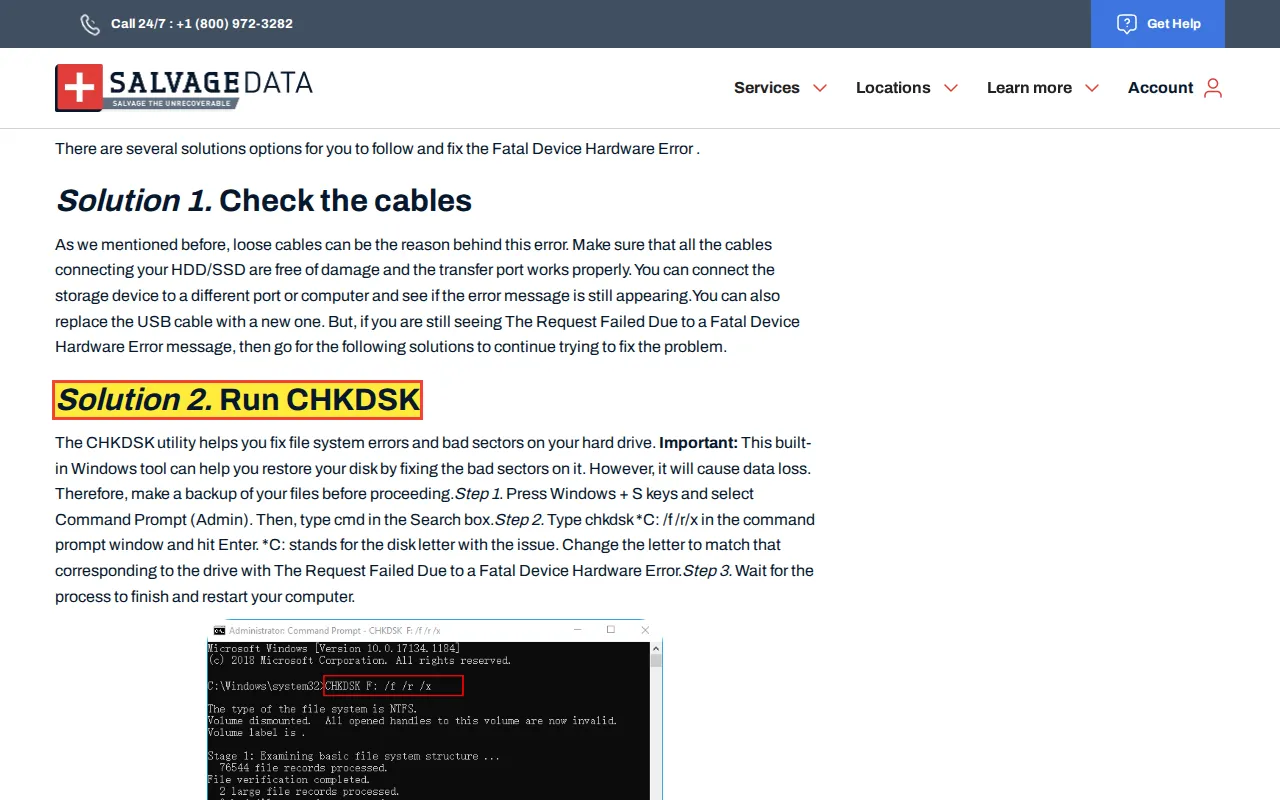This screenshot has width=1280, height=800.
Task: Click the user profile icon beside Account
Action: point(1213,88)
